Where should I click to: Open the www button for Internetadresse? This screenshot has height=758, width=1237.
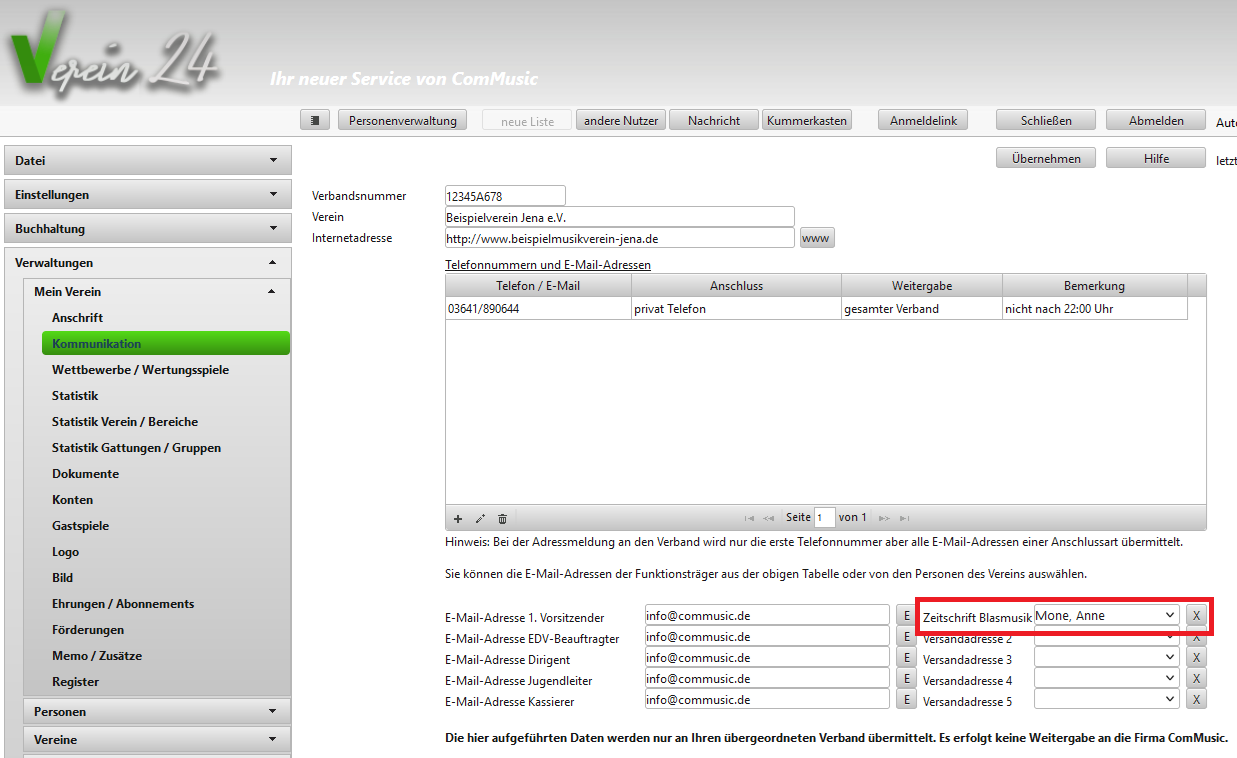[x=816, y=238]
